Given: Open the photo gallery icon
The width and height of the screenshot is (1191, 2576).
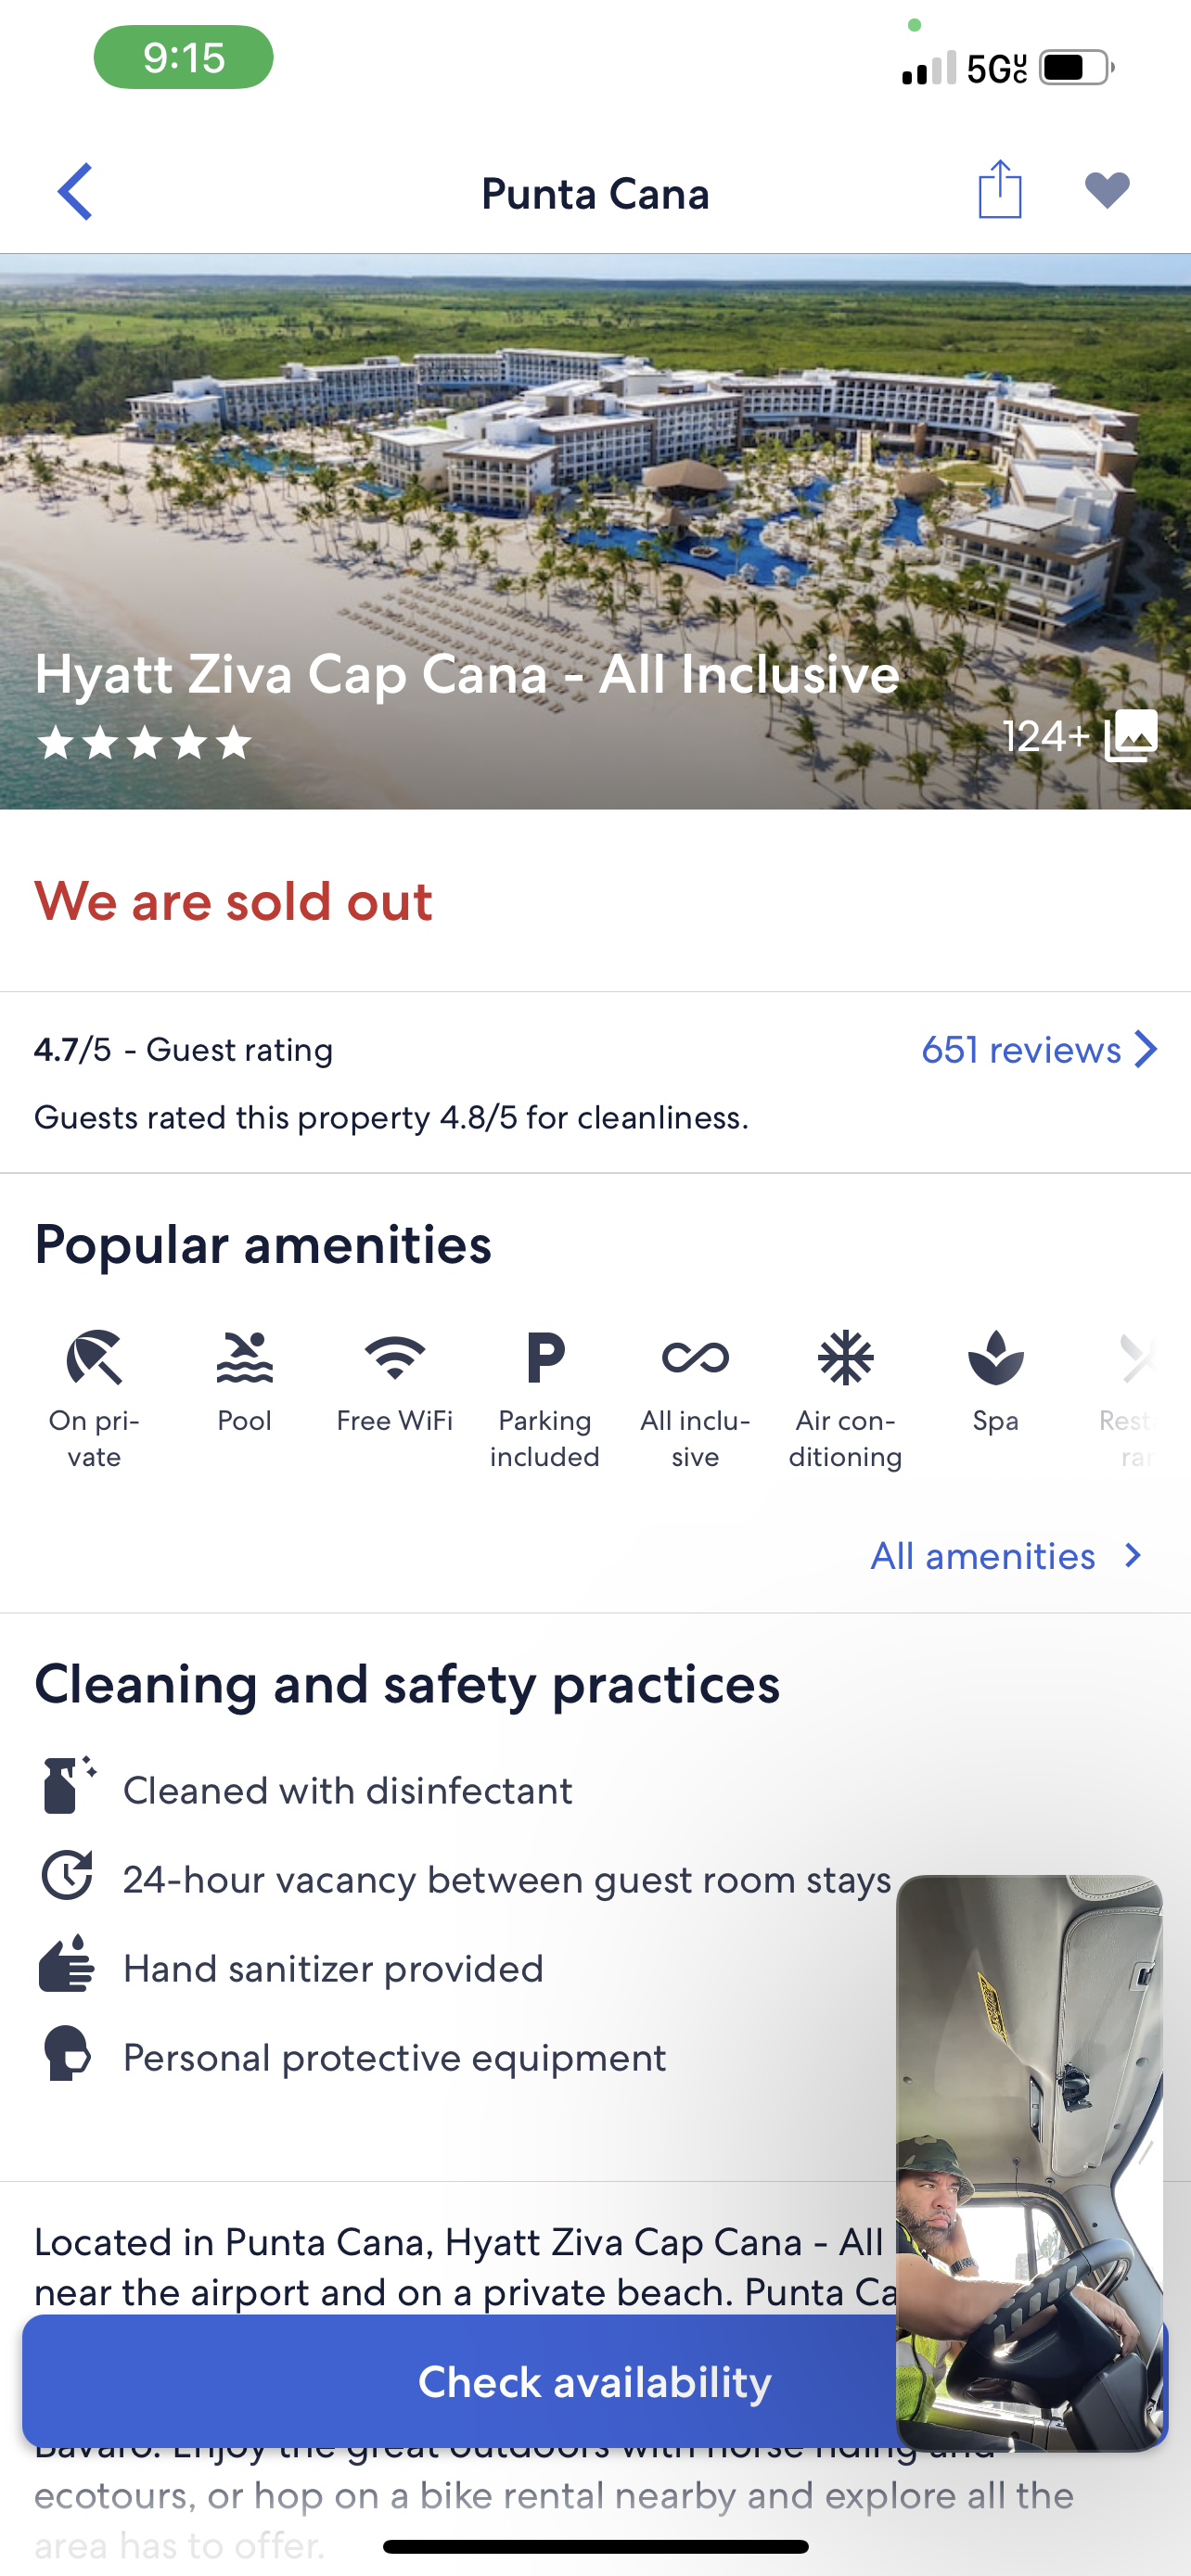Looking at the screenshot, I should 1131,736.
